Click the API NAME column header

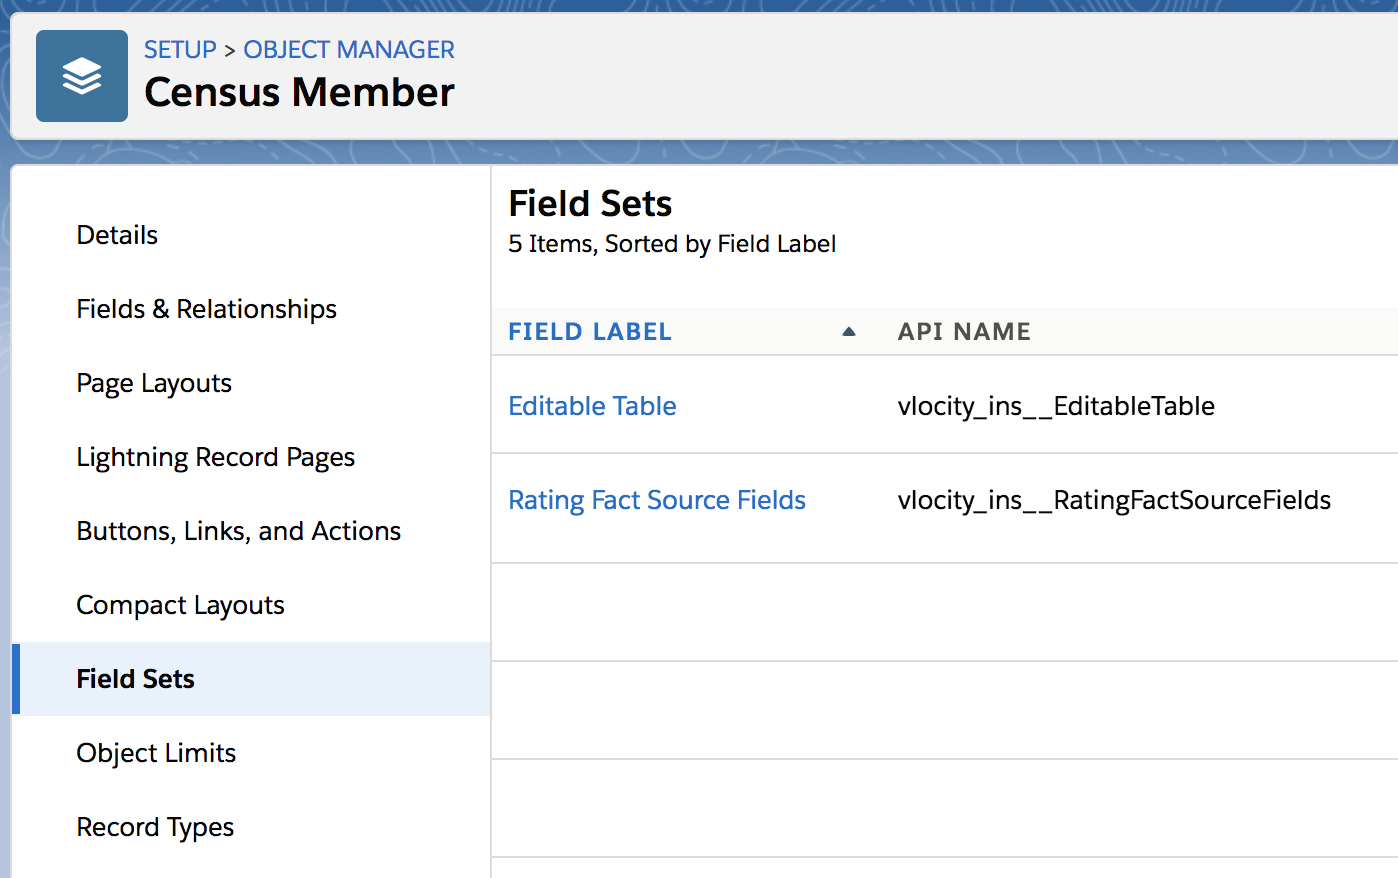[x=963, y=330]
